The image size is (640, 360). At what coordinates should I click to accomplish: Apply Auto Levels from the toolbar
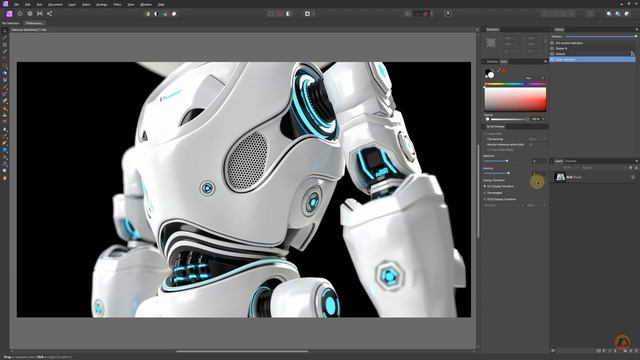coord(147,13)
